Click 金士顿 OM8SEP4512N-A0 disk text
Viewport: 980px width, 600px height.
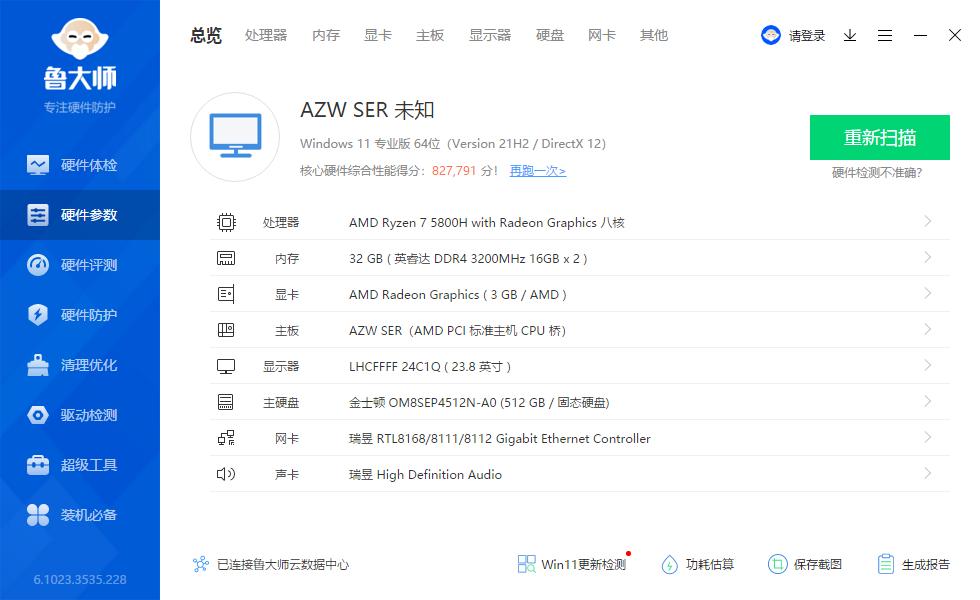[479, 402]
